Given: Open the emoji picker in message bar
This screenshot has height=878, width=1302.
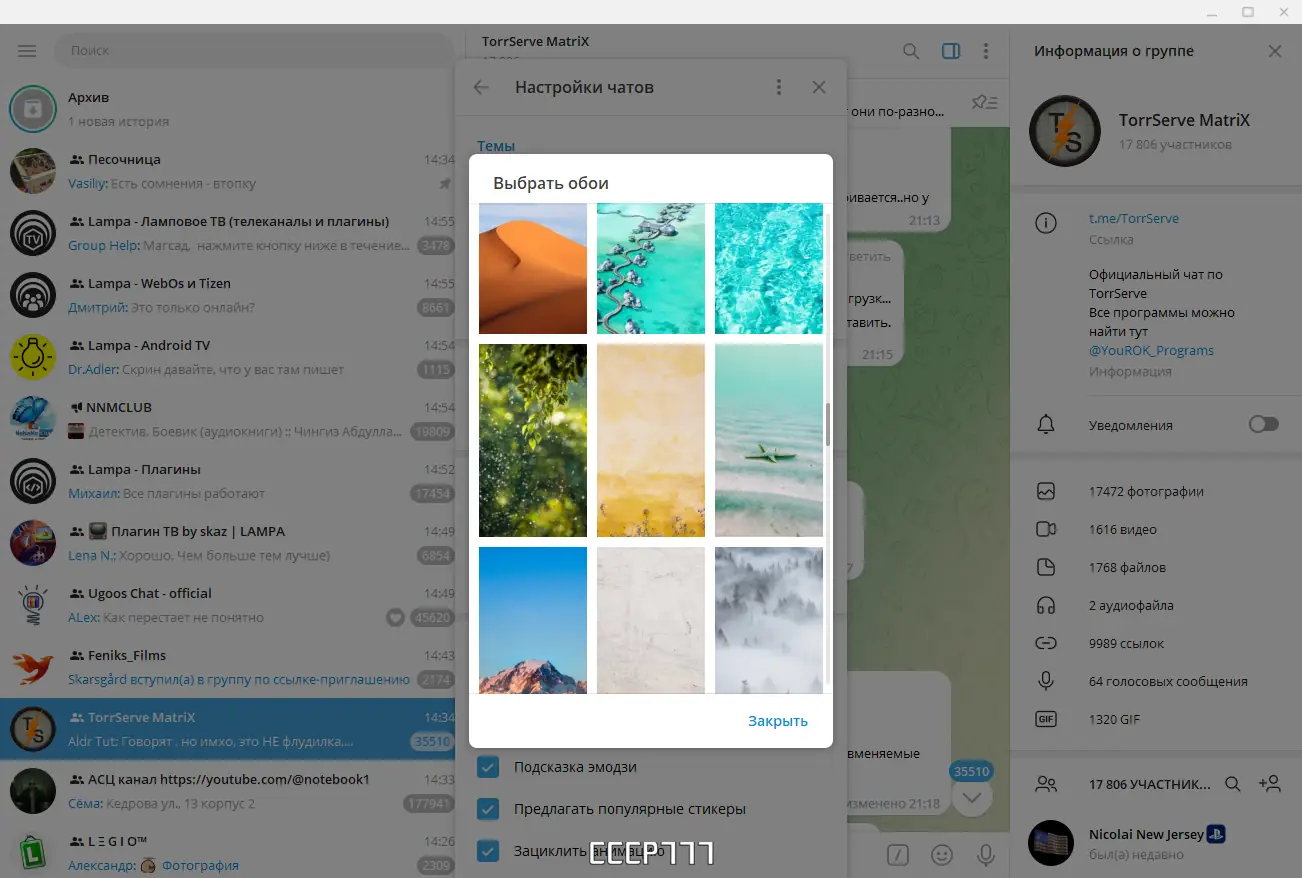Looking at the screenshot, I should 941,855.
